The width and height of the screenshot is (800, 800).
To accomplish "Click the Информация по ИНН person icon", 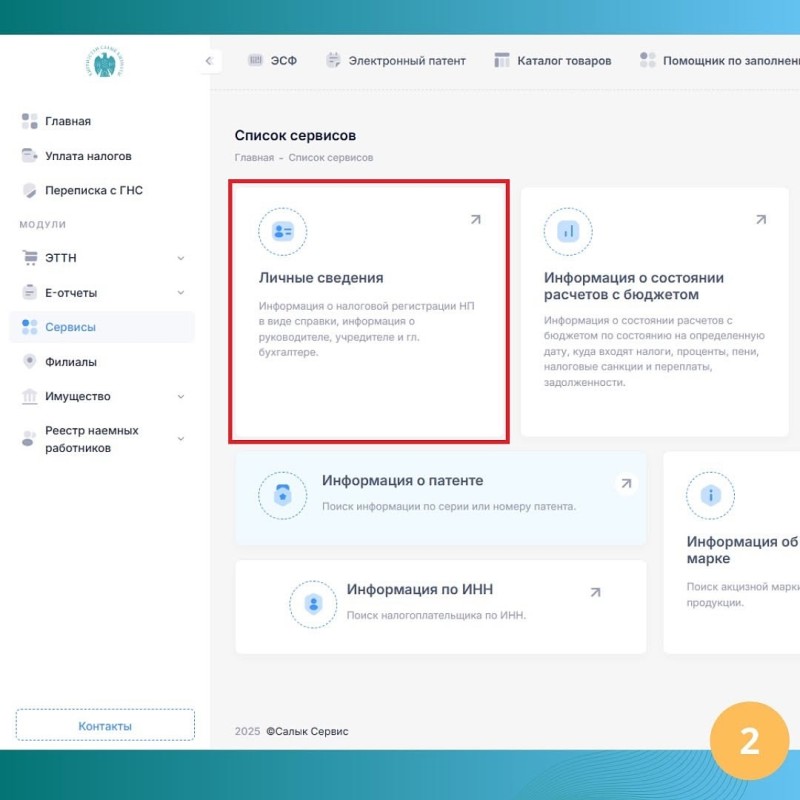I will (x=313, y=604).
